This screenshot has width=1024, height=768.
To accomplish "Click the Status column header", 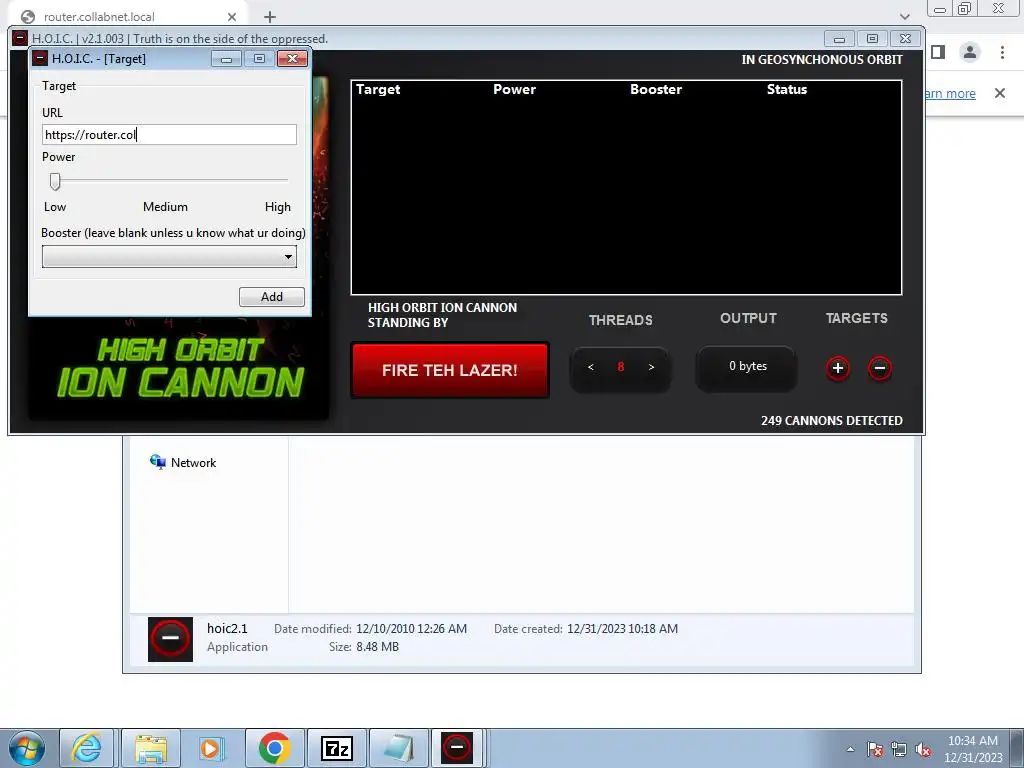I will pyautogui.click(x=786, y=89).
